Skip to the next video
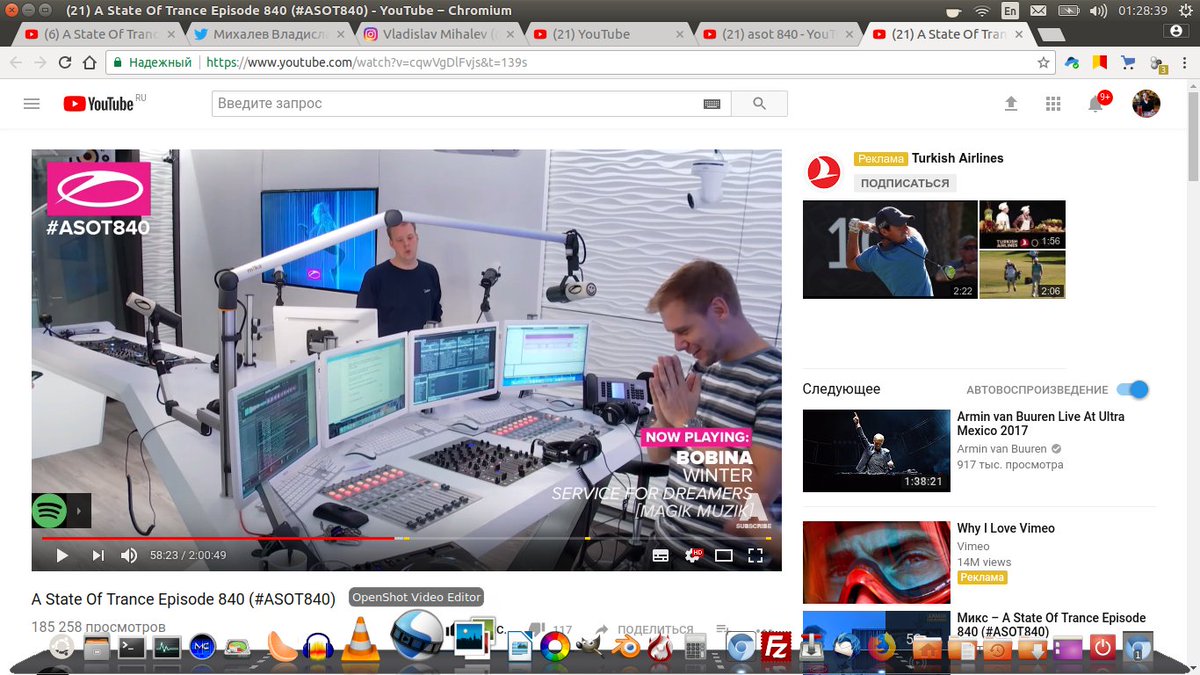1200x675 pixels. click(97, 555)
